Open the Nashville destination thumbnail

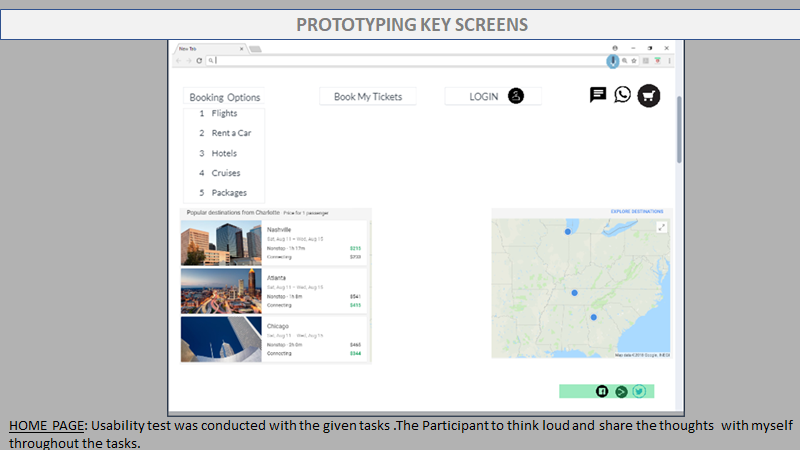pos(221,243)
